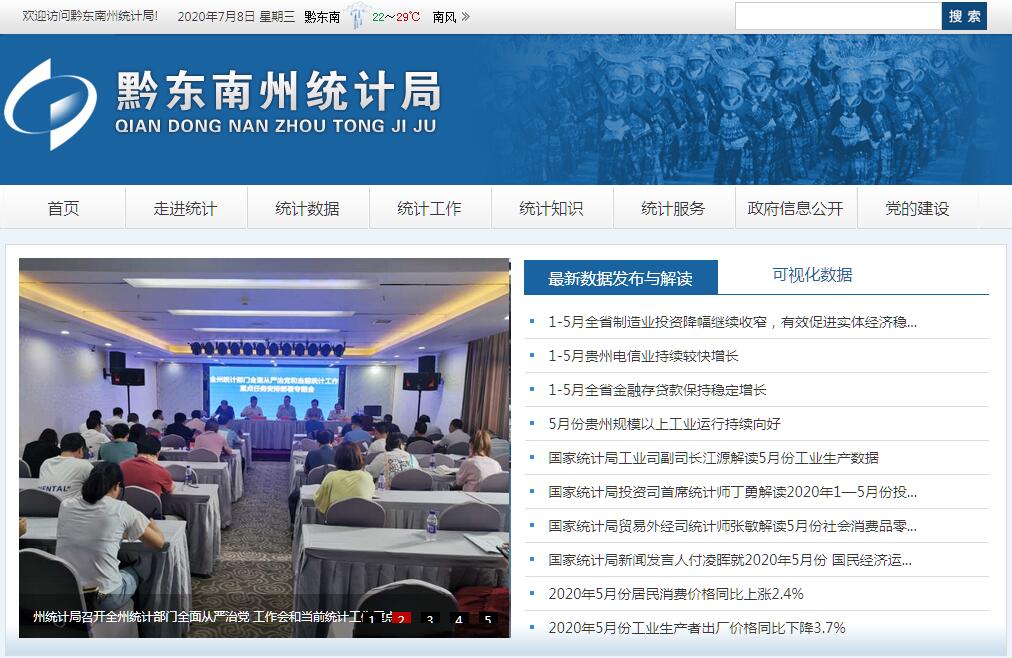Select slide 4 in image carousel
Screen dimensions: 1012x658
[459, 619]
